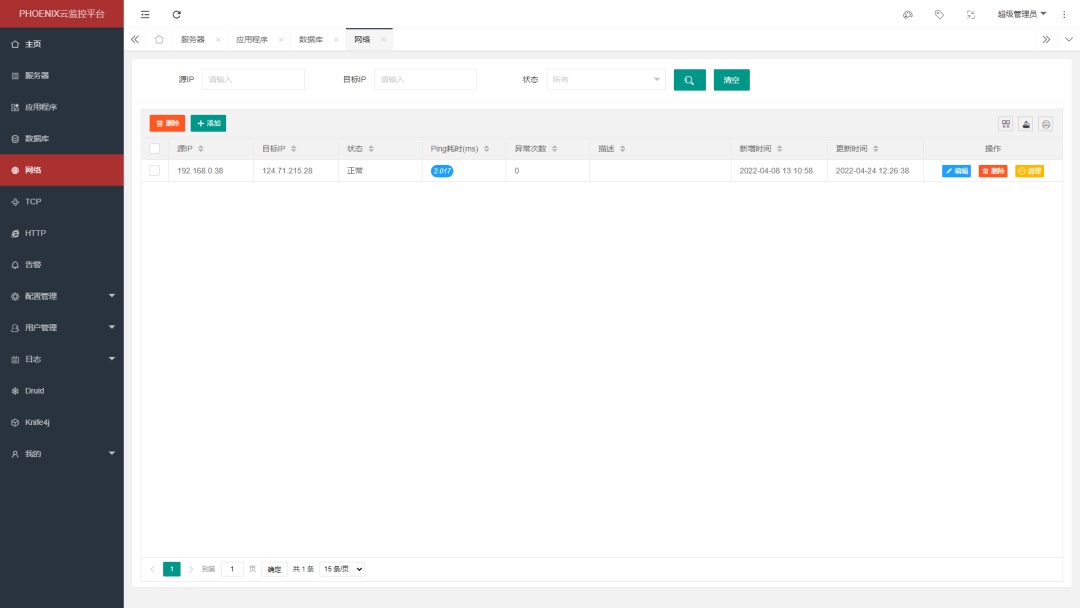The width and height of the screenshot is (1080, 608).
Task: Open page size 15 条/页 dropdown
Action: 342,569
